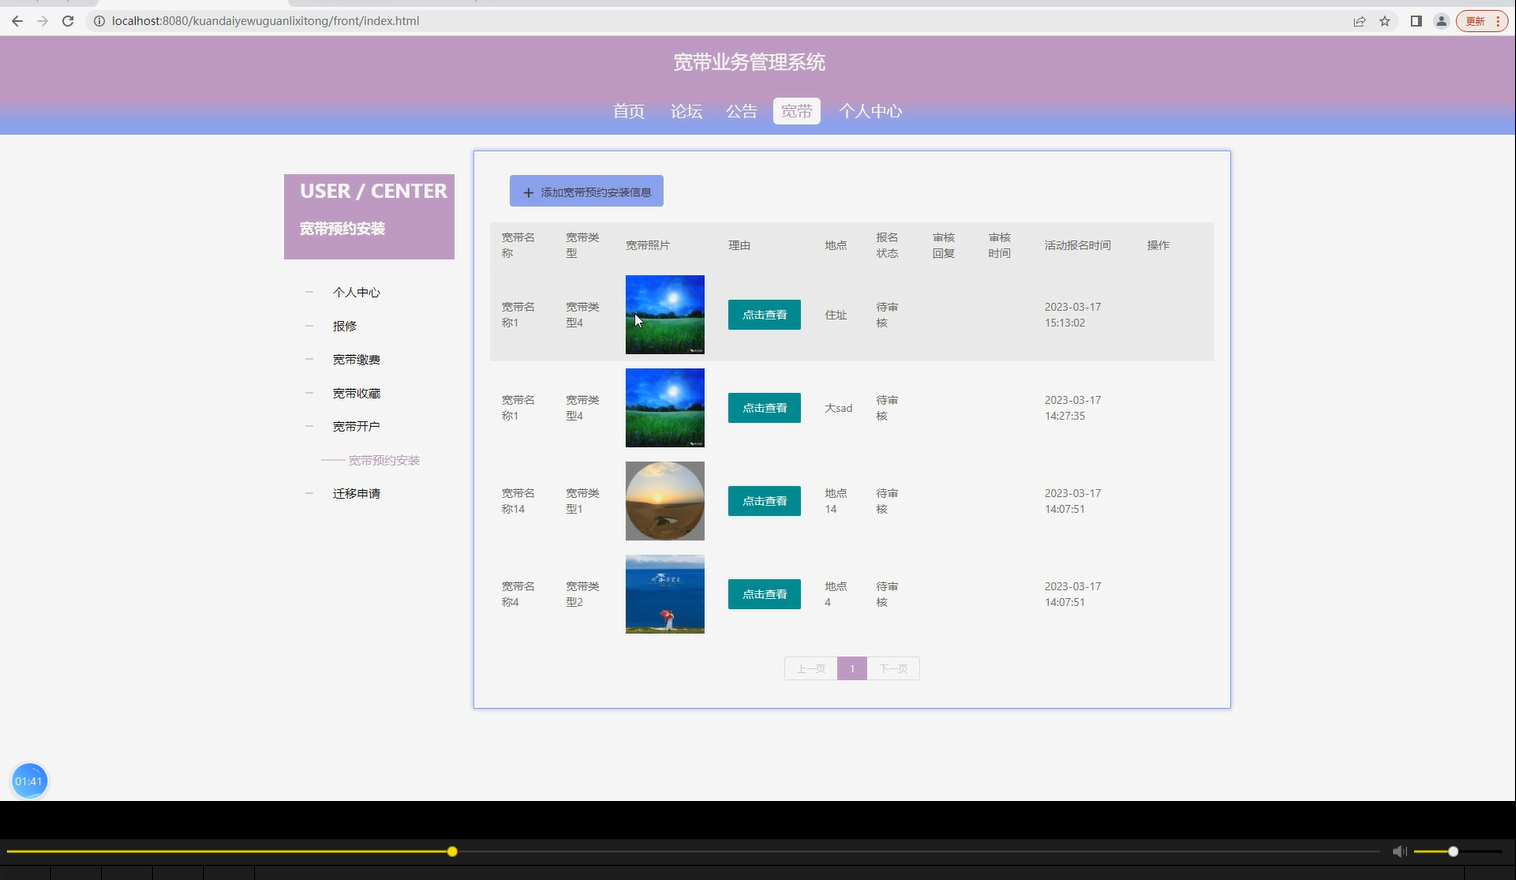Click the video progress slider handle

tap(452, 852)
